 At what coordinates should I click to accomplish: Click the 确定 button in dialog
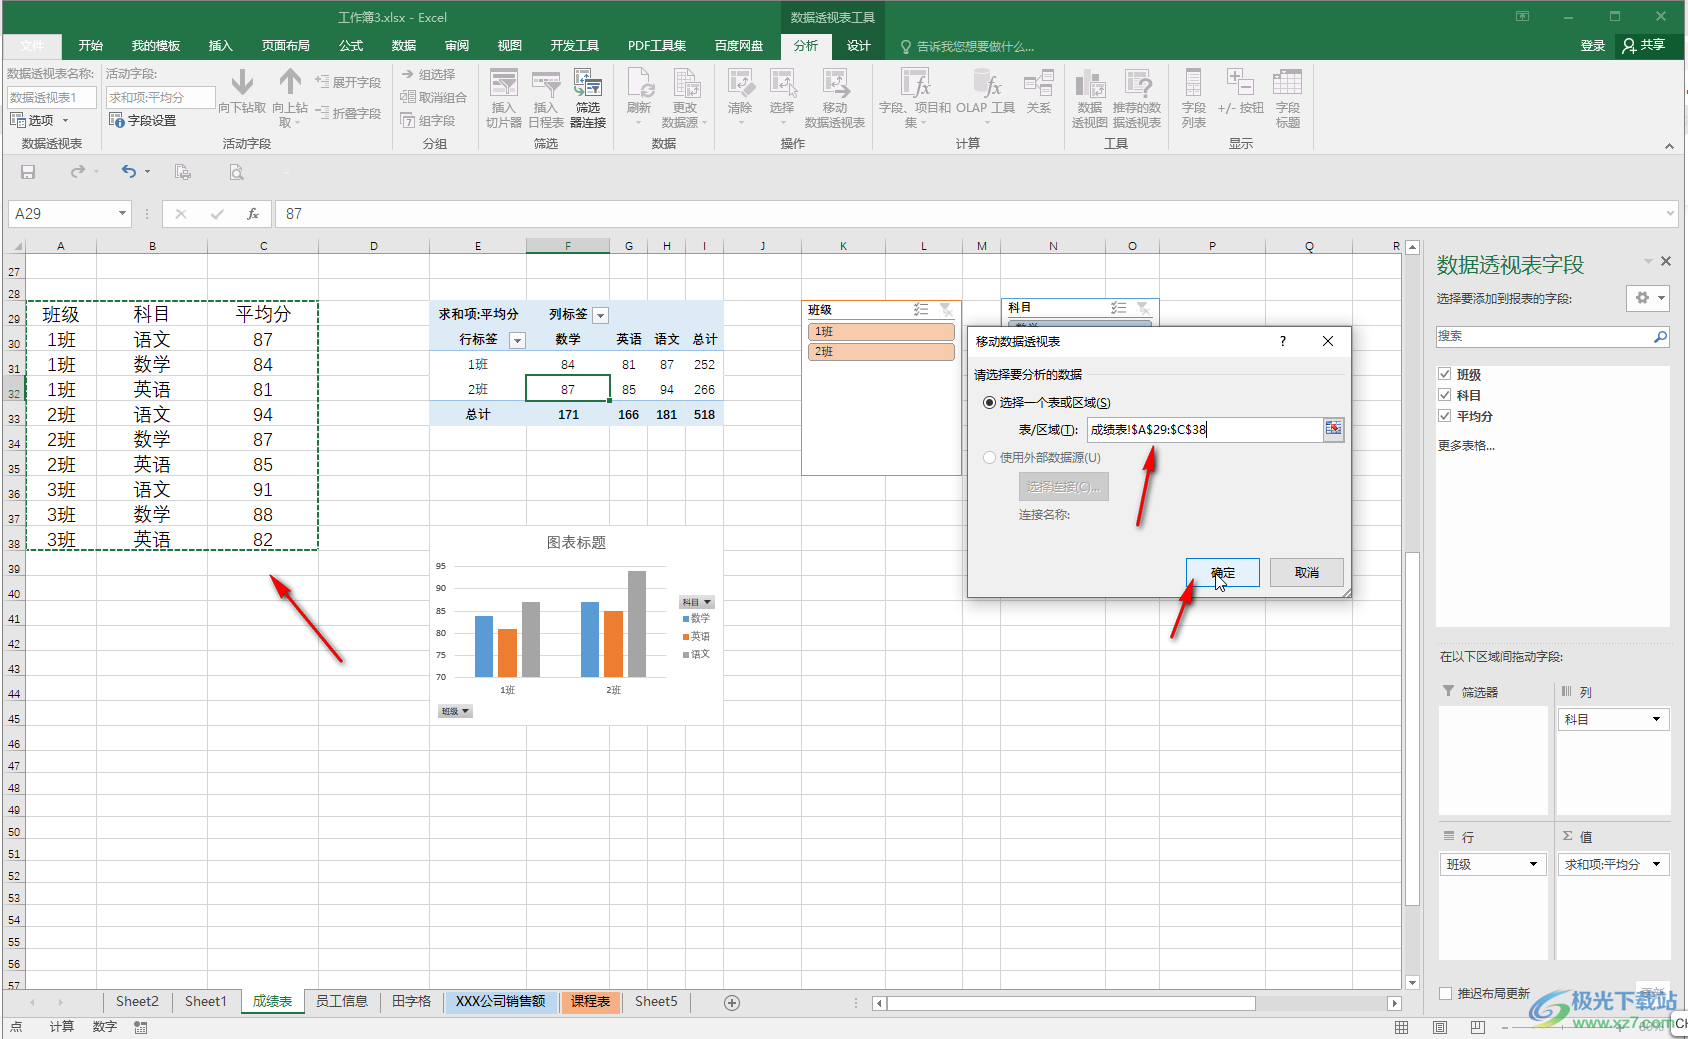tap(1222, 573)
